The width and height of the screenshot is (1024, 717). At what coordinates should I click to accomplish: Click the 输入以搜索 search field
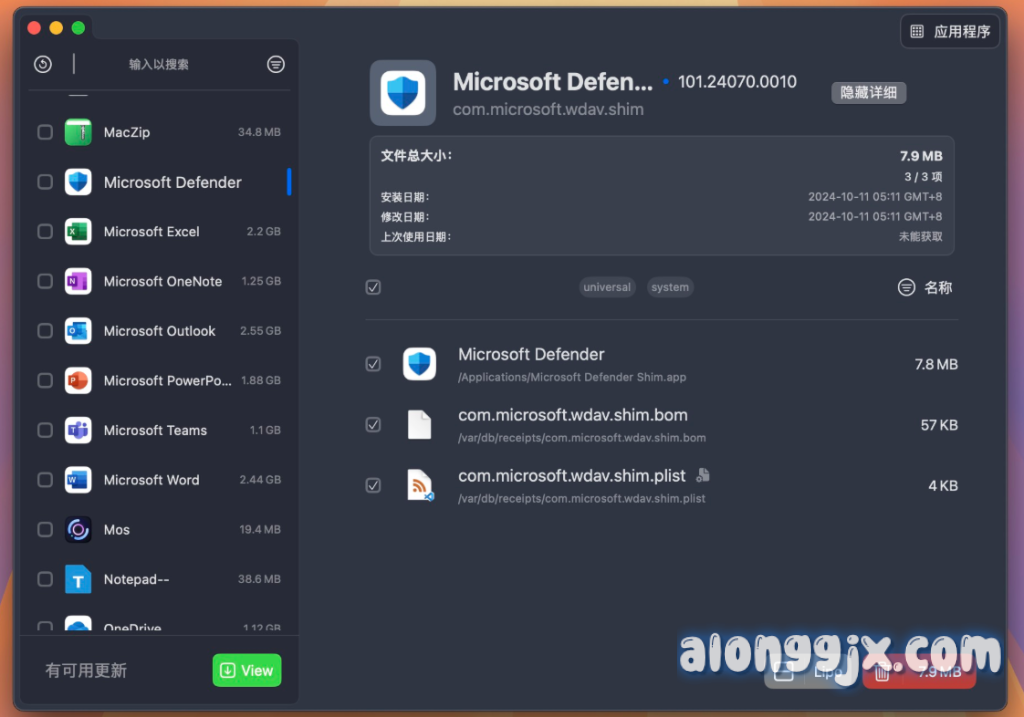click(160, 64)
